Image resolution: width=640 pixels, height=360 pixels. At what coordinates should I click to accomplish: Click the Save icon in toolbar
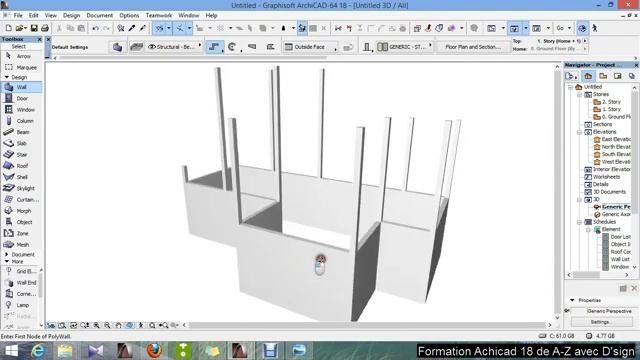tap(34, 28)
